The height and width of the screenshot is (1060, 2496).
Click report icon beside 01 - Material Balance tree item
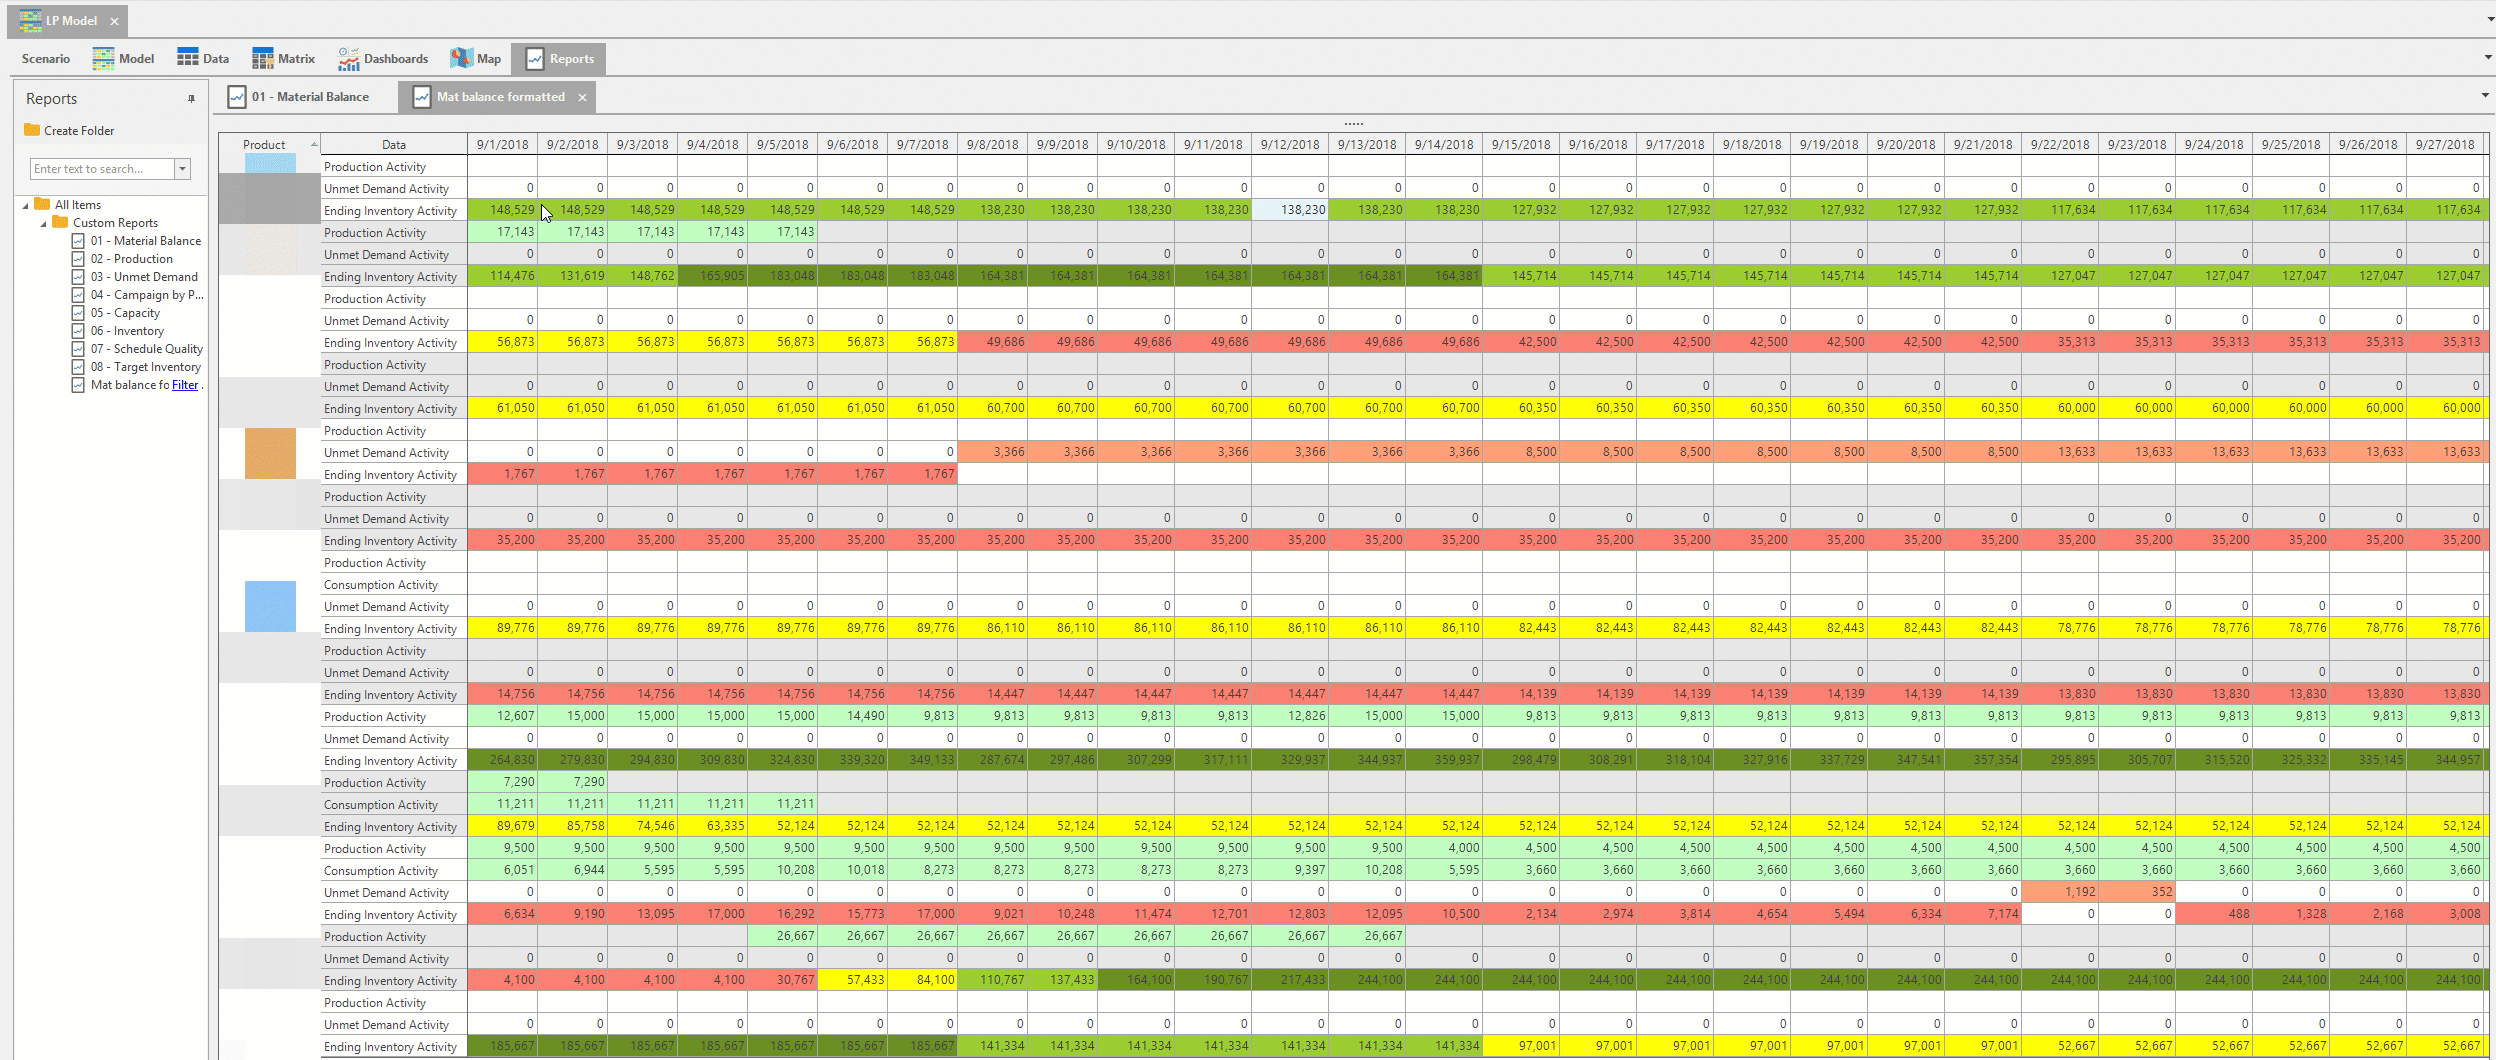pyautogui.click(x=78, y=240)
